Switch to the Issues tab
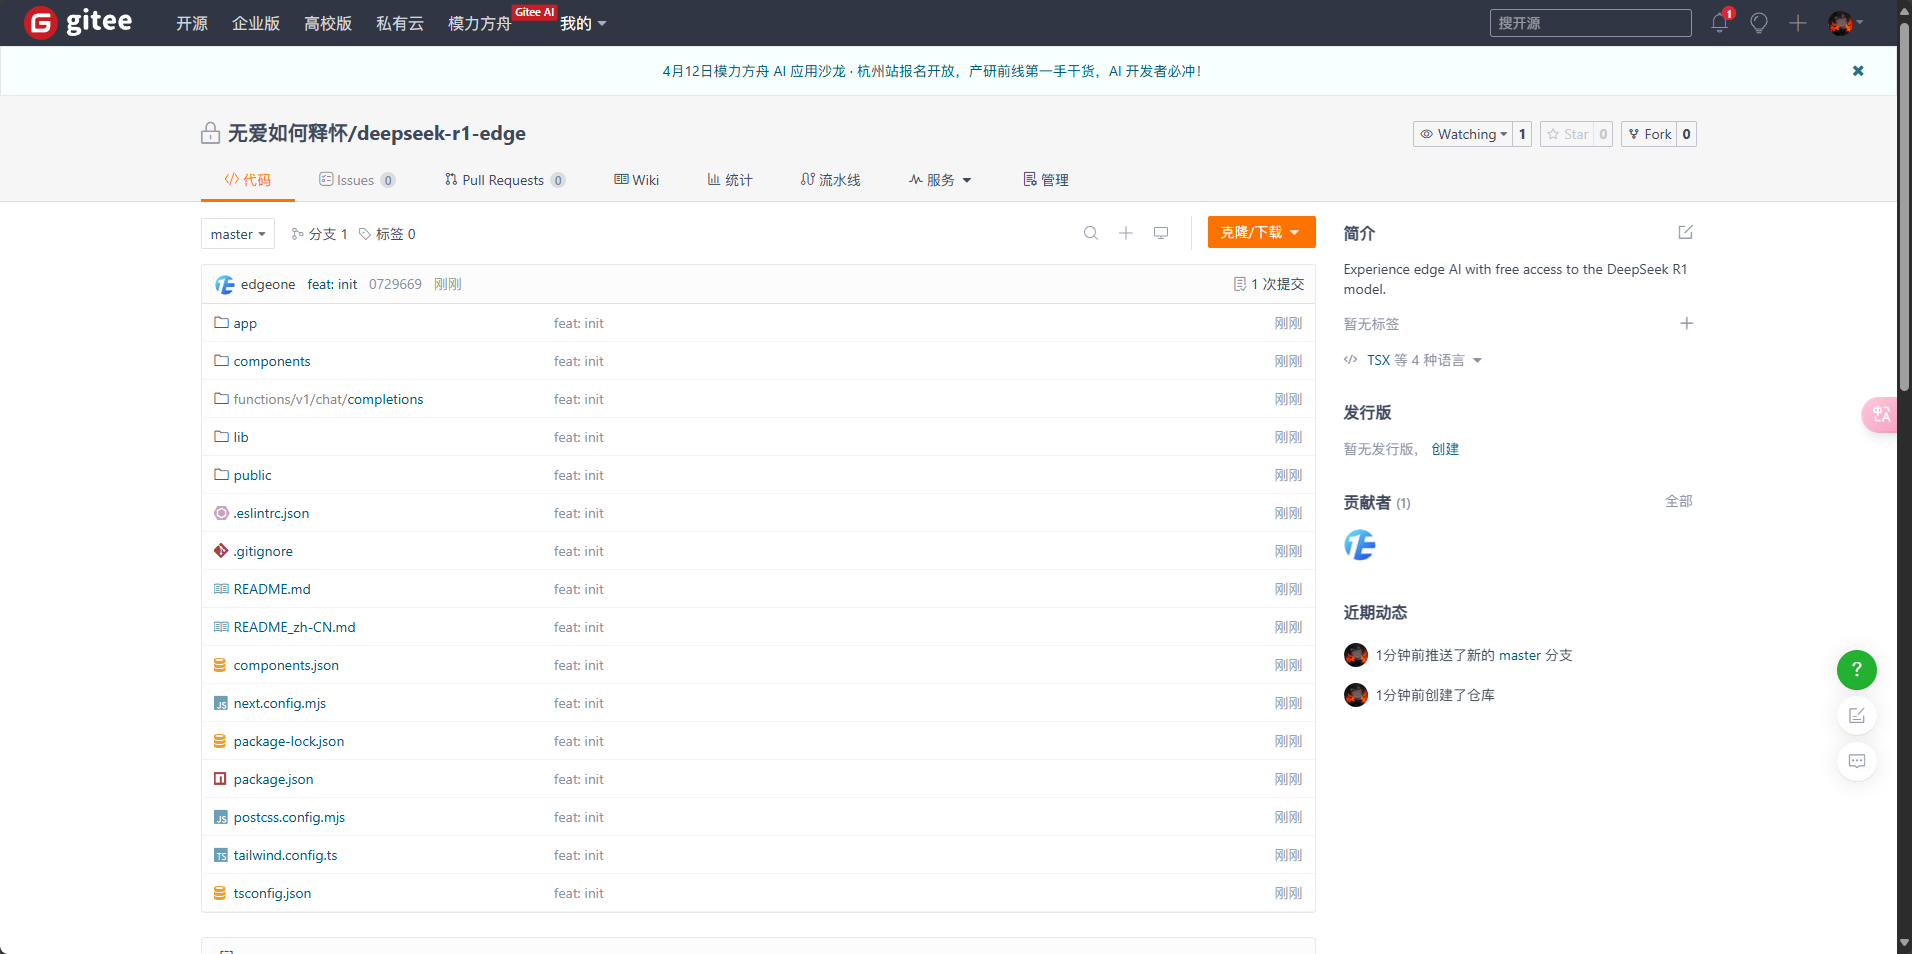Image resolution: width=1912 pixels, height=954 pixels. click(x=357, y=180)
